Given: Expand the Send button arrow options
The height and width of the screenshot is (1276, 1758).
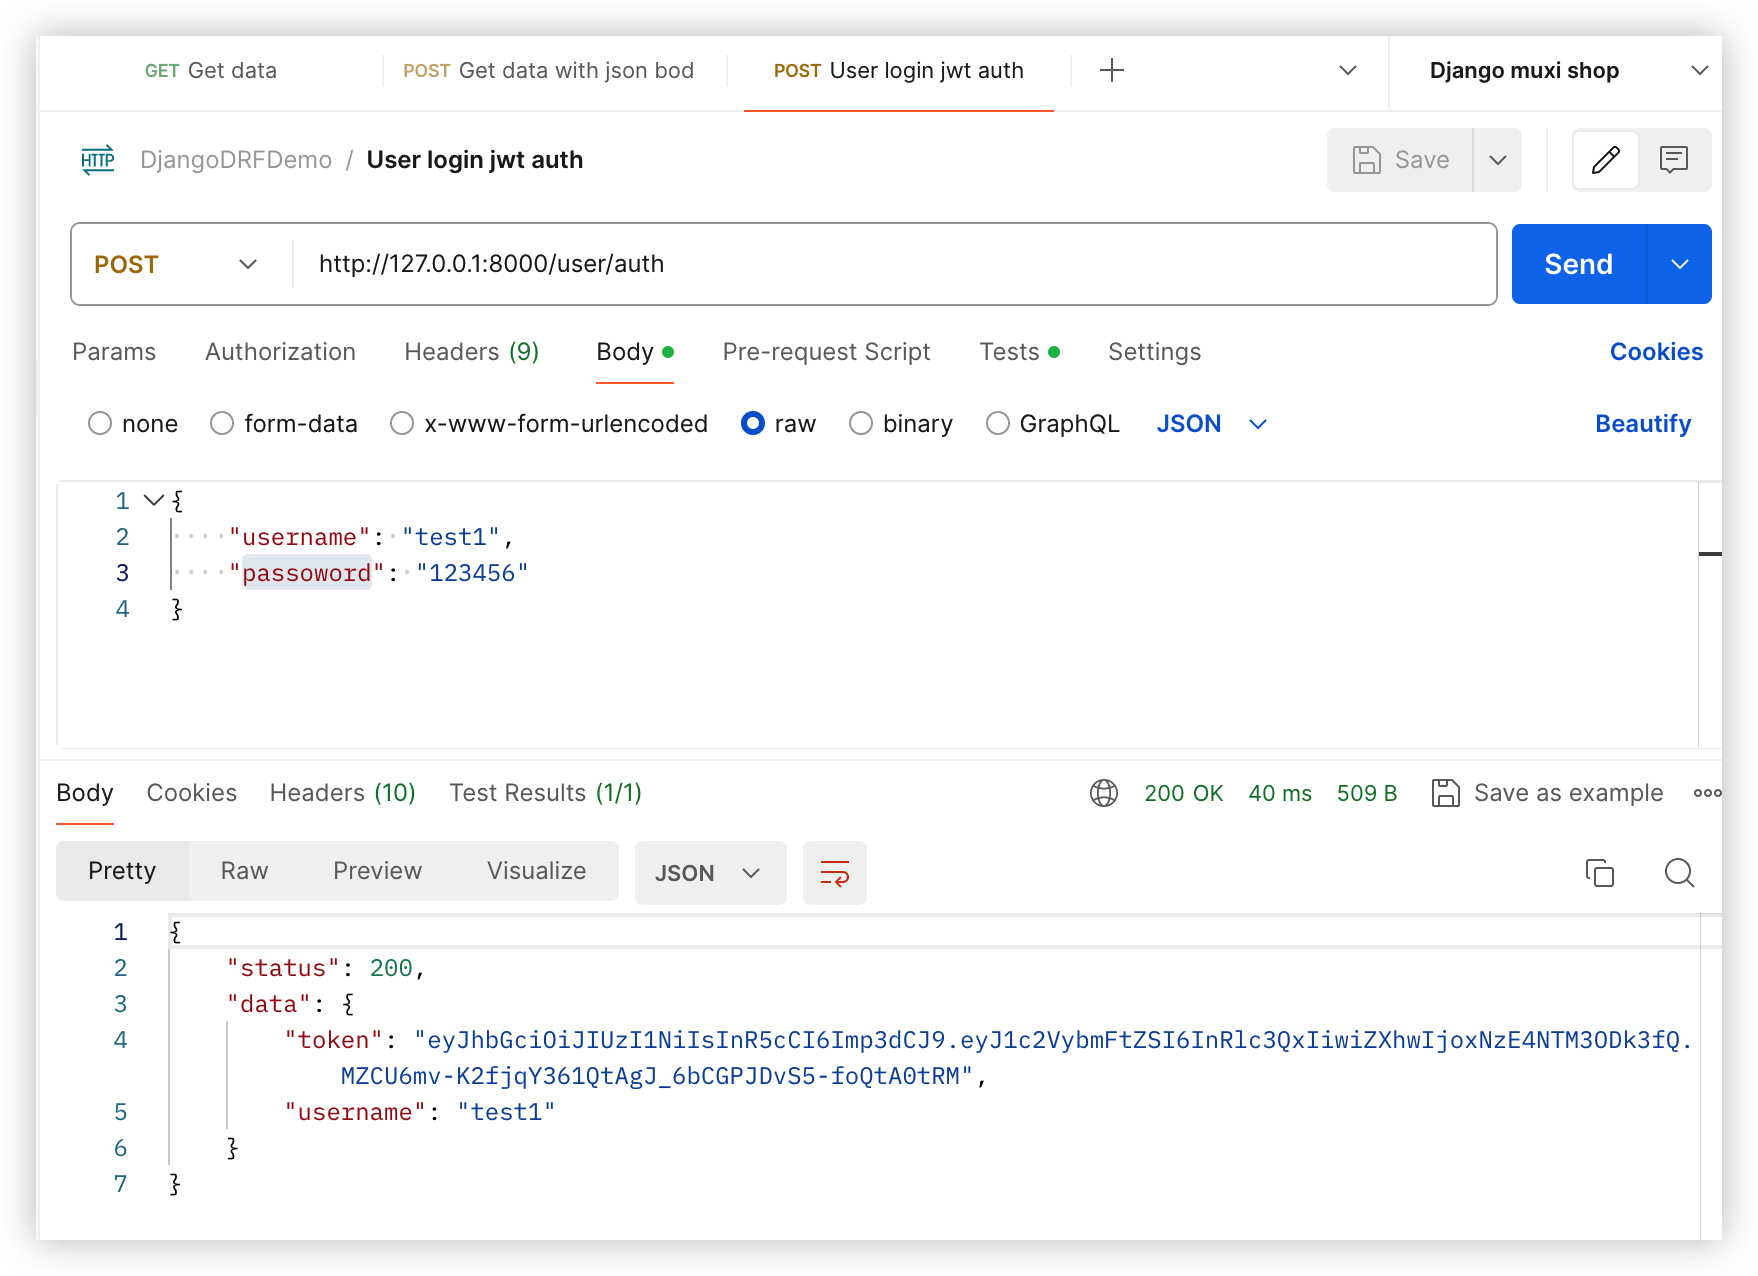Looking at the screenshot, I should coord(1679,264).
